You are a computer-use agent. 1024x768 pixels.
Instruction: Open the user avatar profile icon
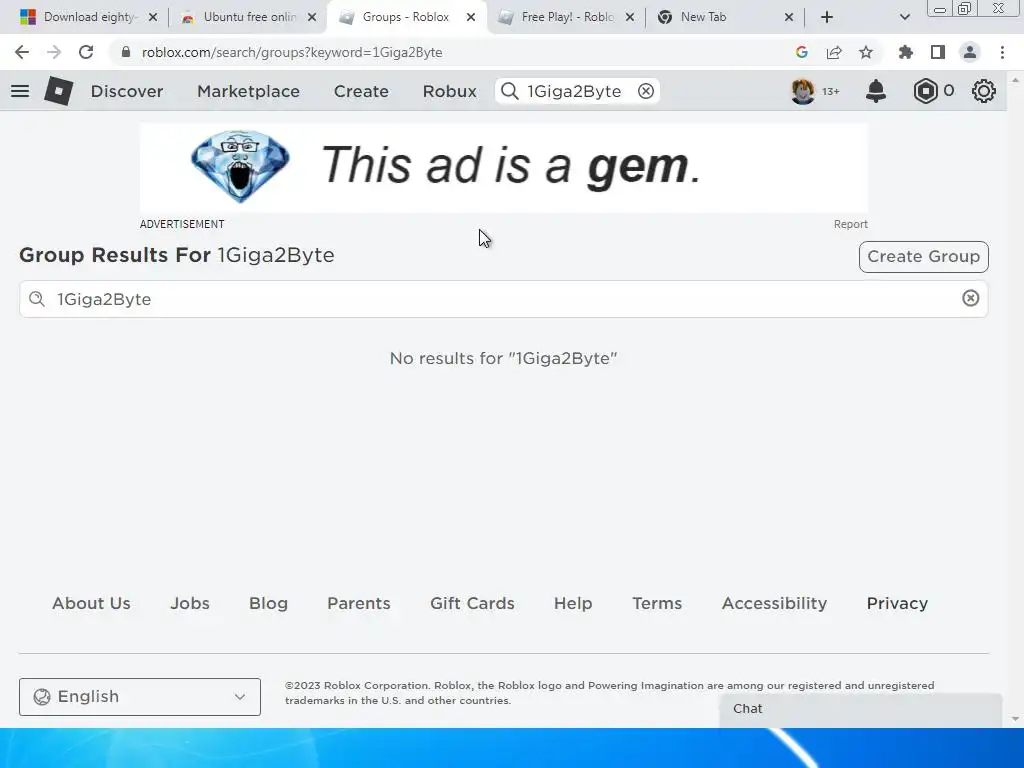click(803, 91)
